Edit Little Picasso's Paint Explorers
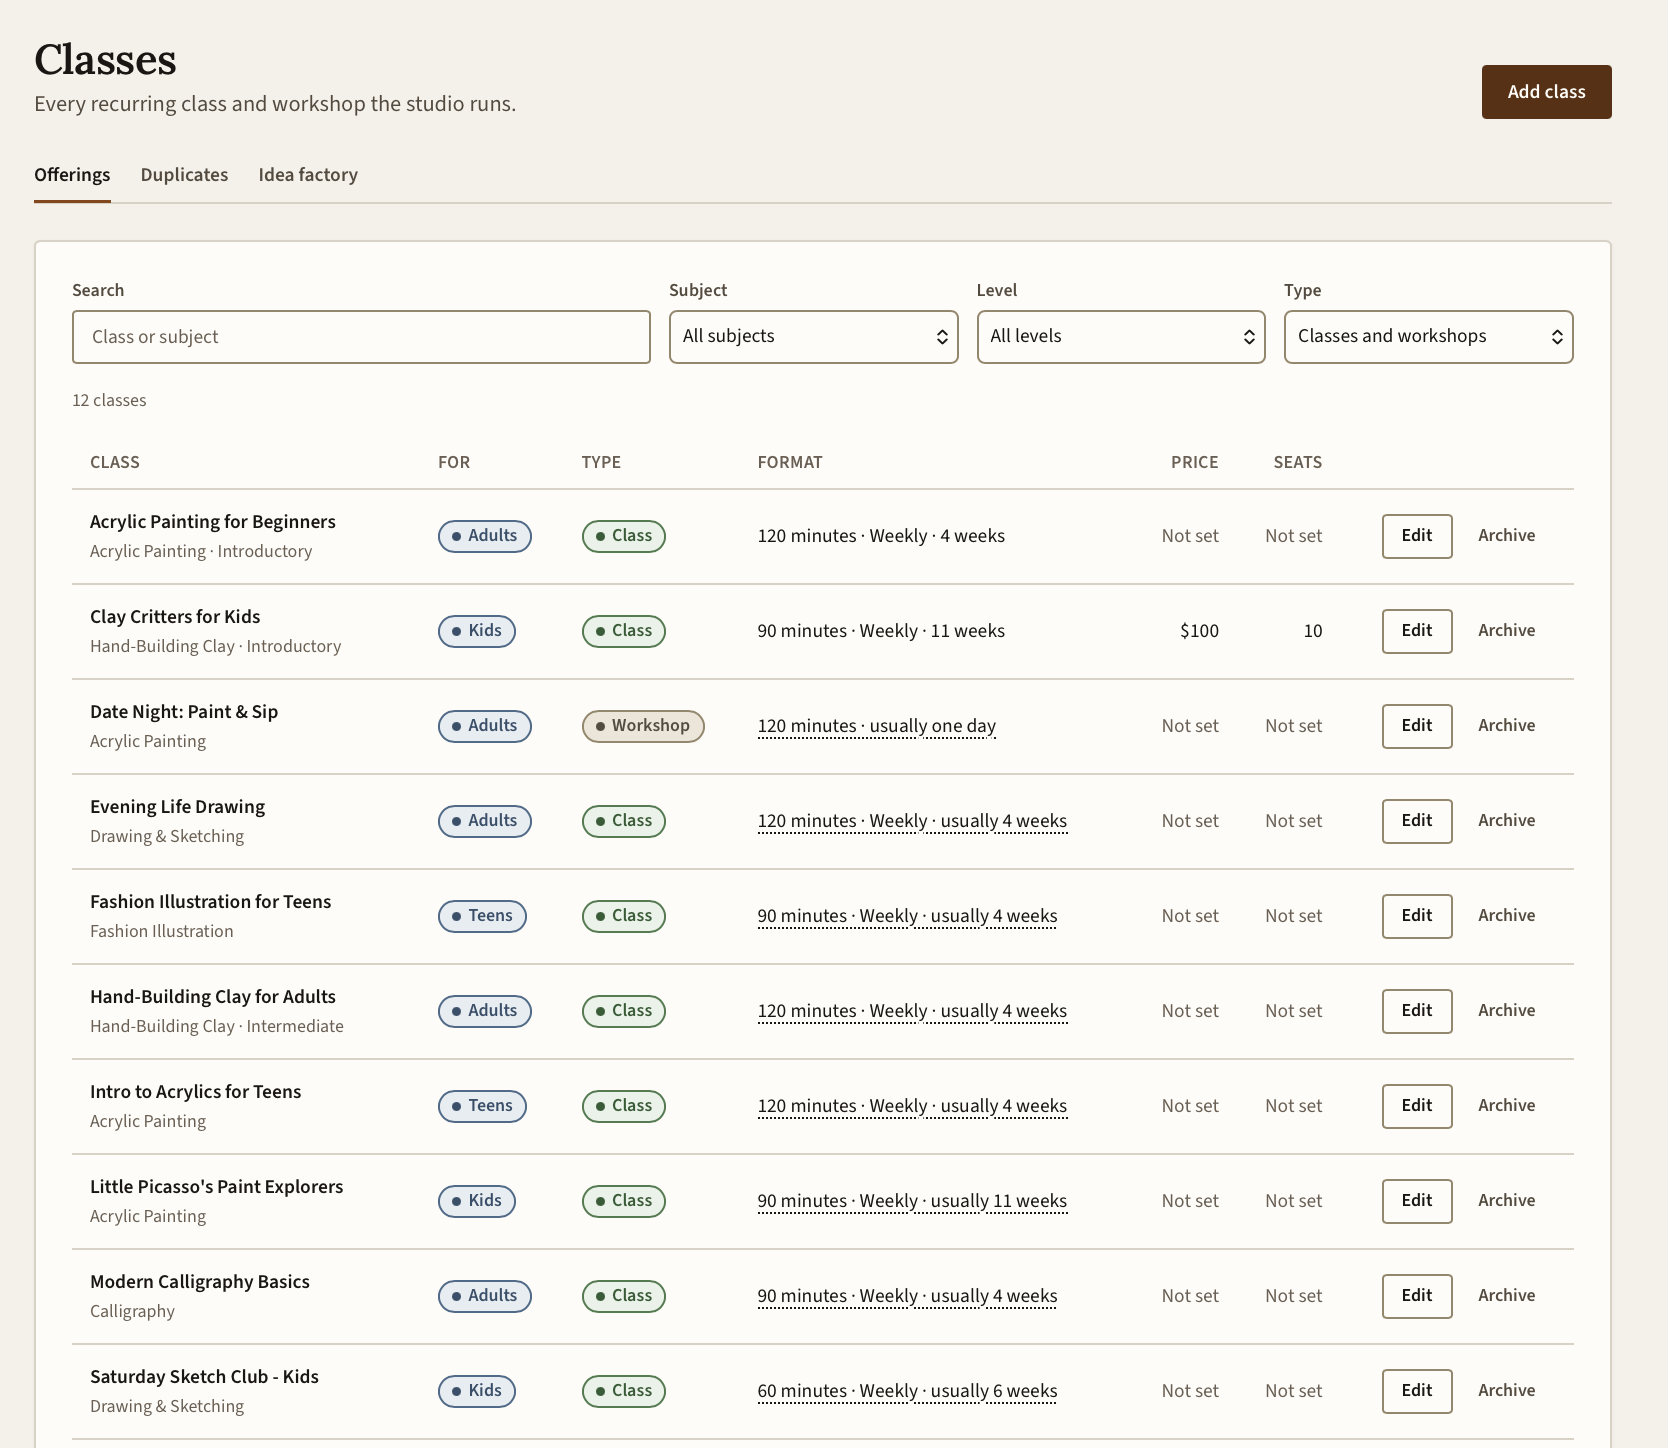1668x1448 pixels. (1417, 1201)
